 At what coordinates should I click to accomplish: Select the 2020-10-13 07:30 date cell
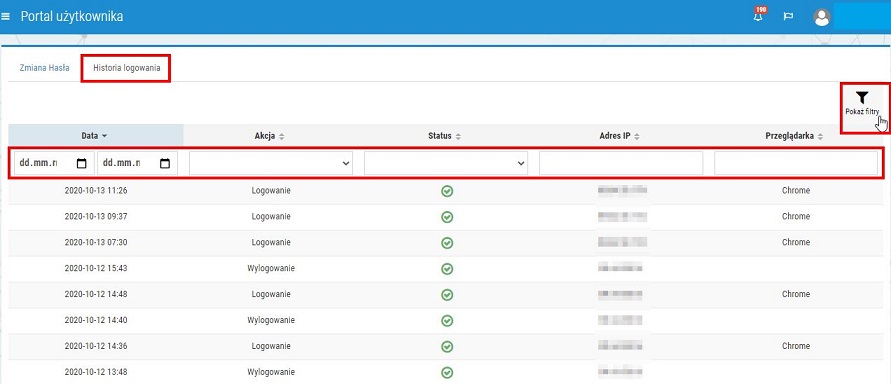(x=96, y=243)
